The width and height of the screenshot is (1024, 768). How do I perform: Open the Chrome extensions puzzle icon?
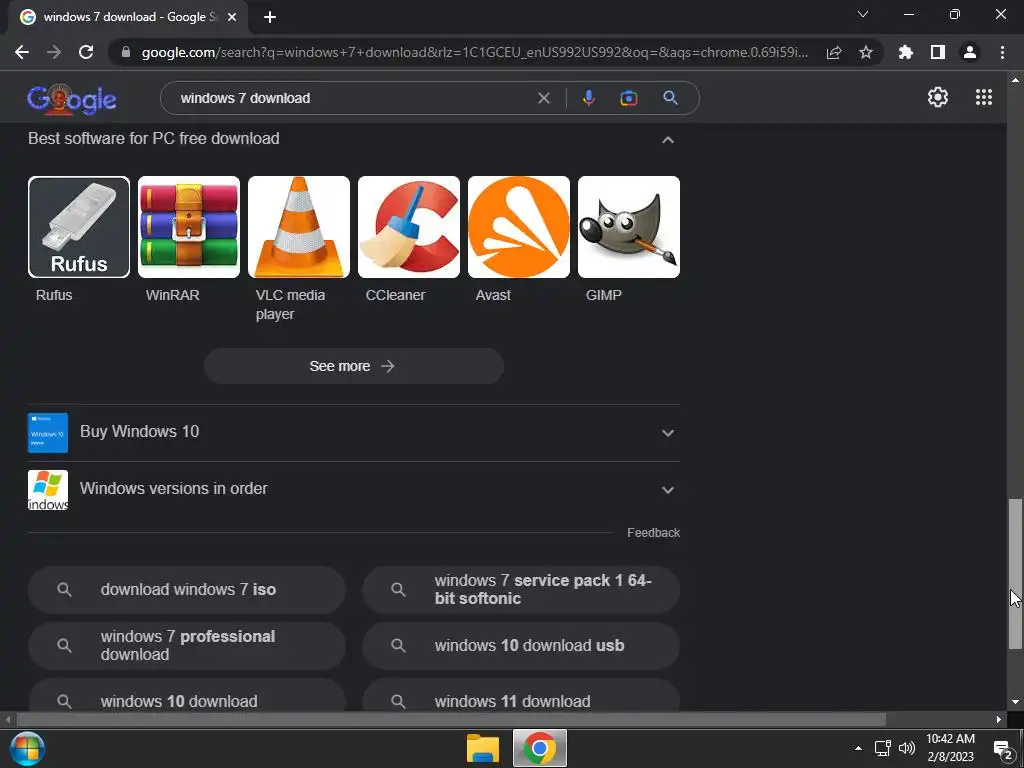point(906,52)
